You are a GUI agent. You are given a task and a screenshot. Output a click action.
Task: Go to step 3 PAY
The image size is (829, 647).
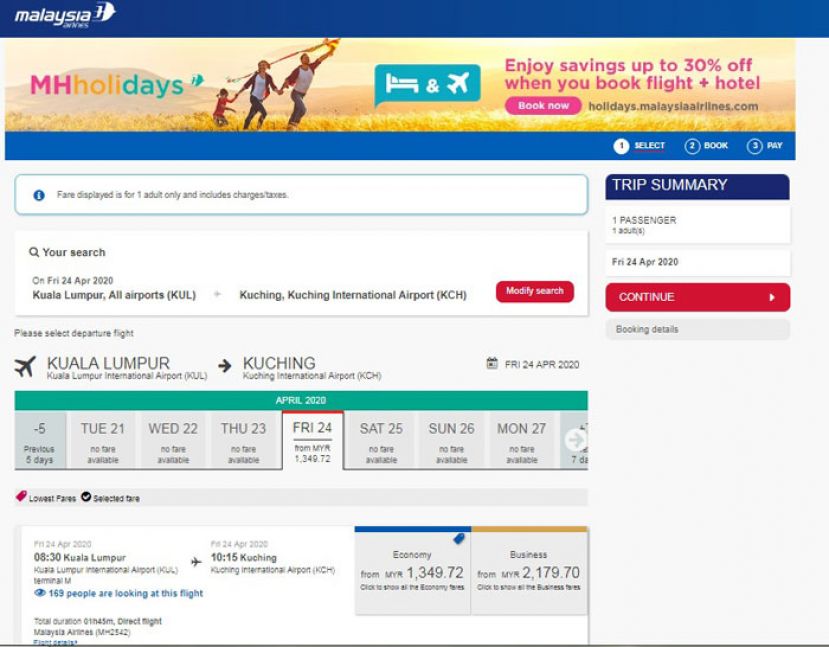[764, 146]
